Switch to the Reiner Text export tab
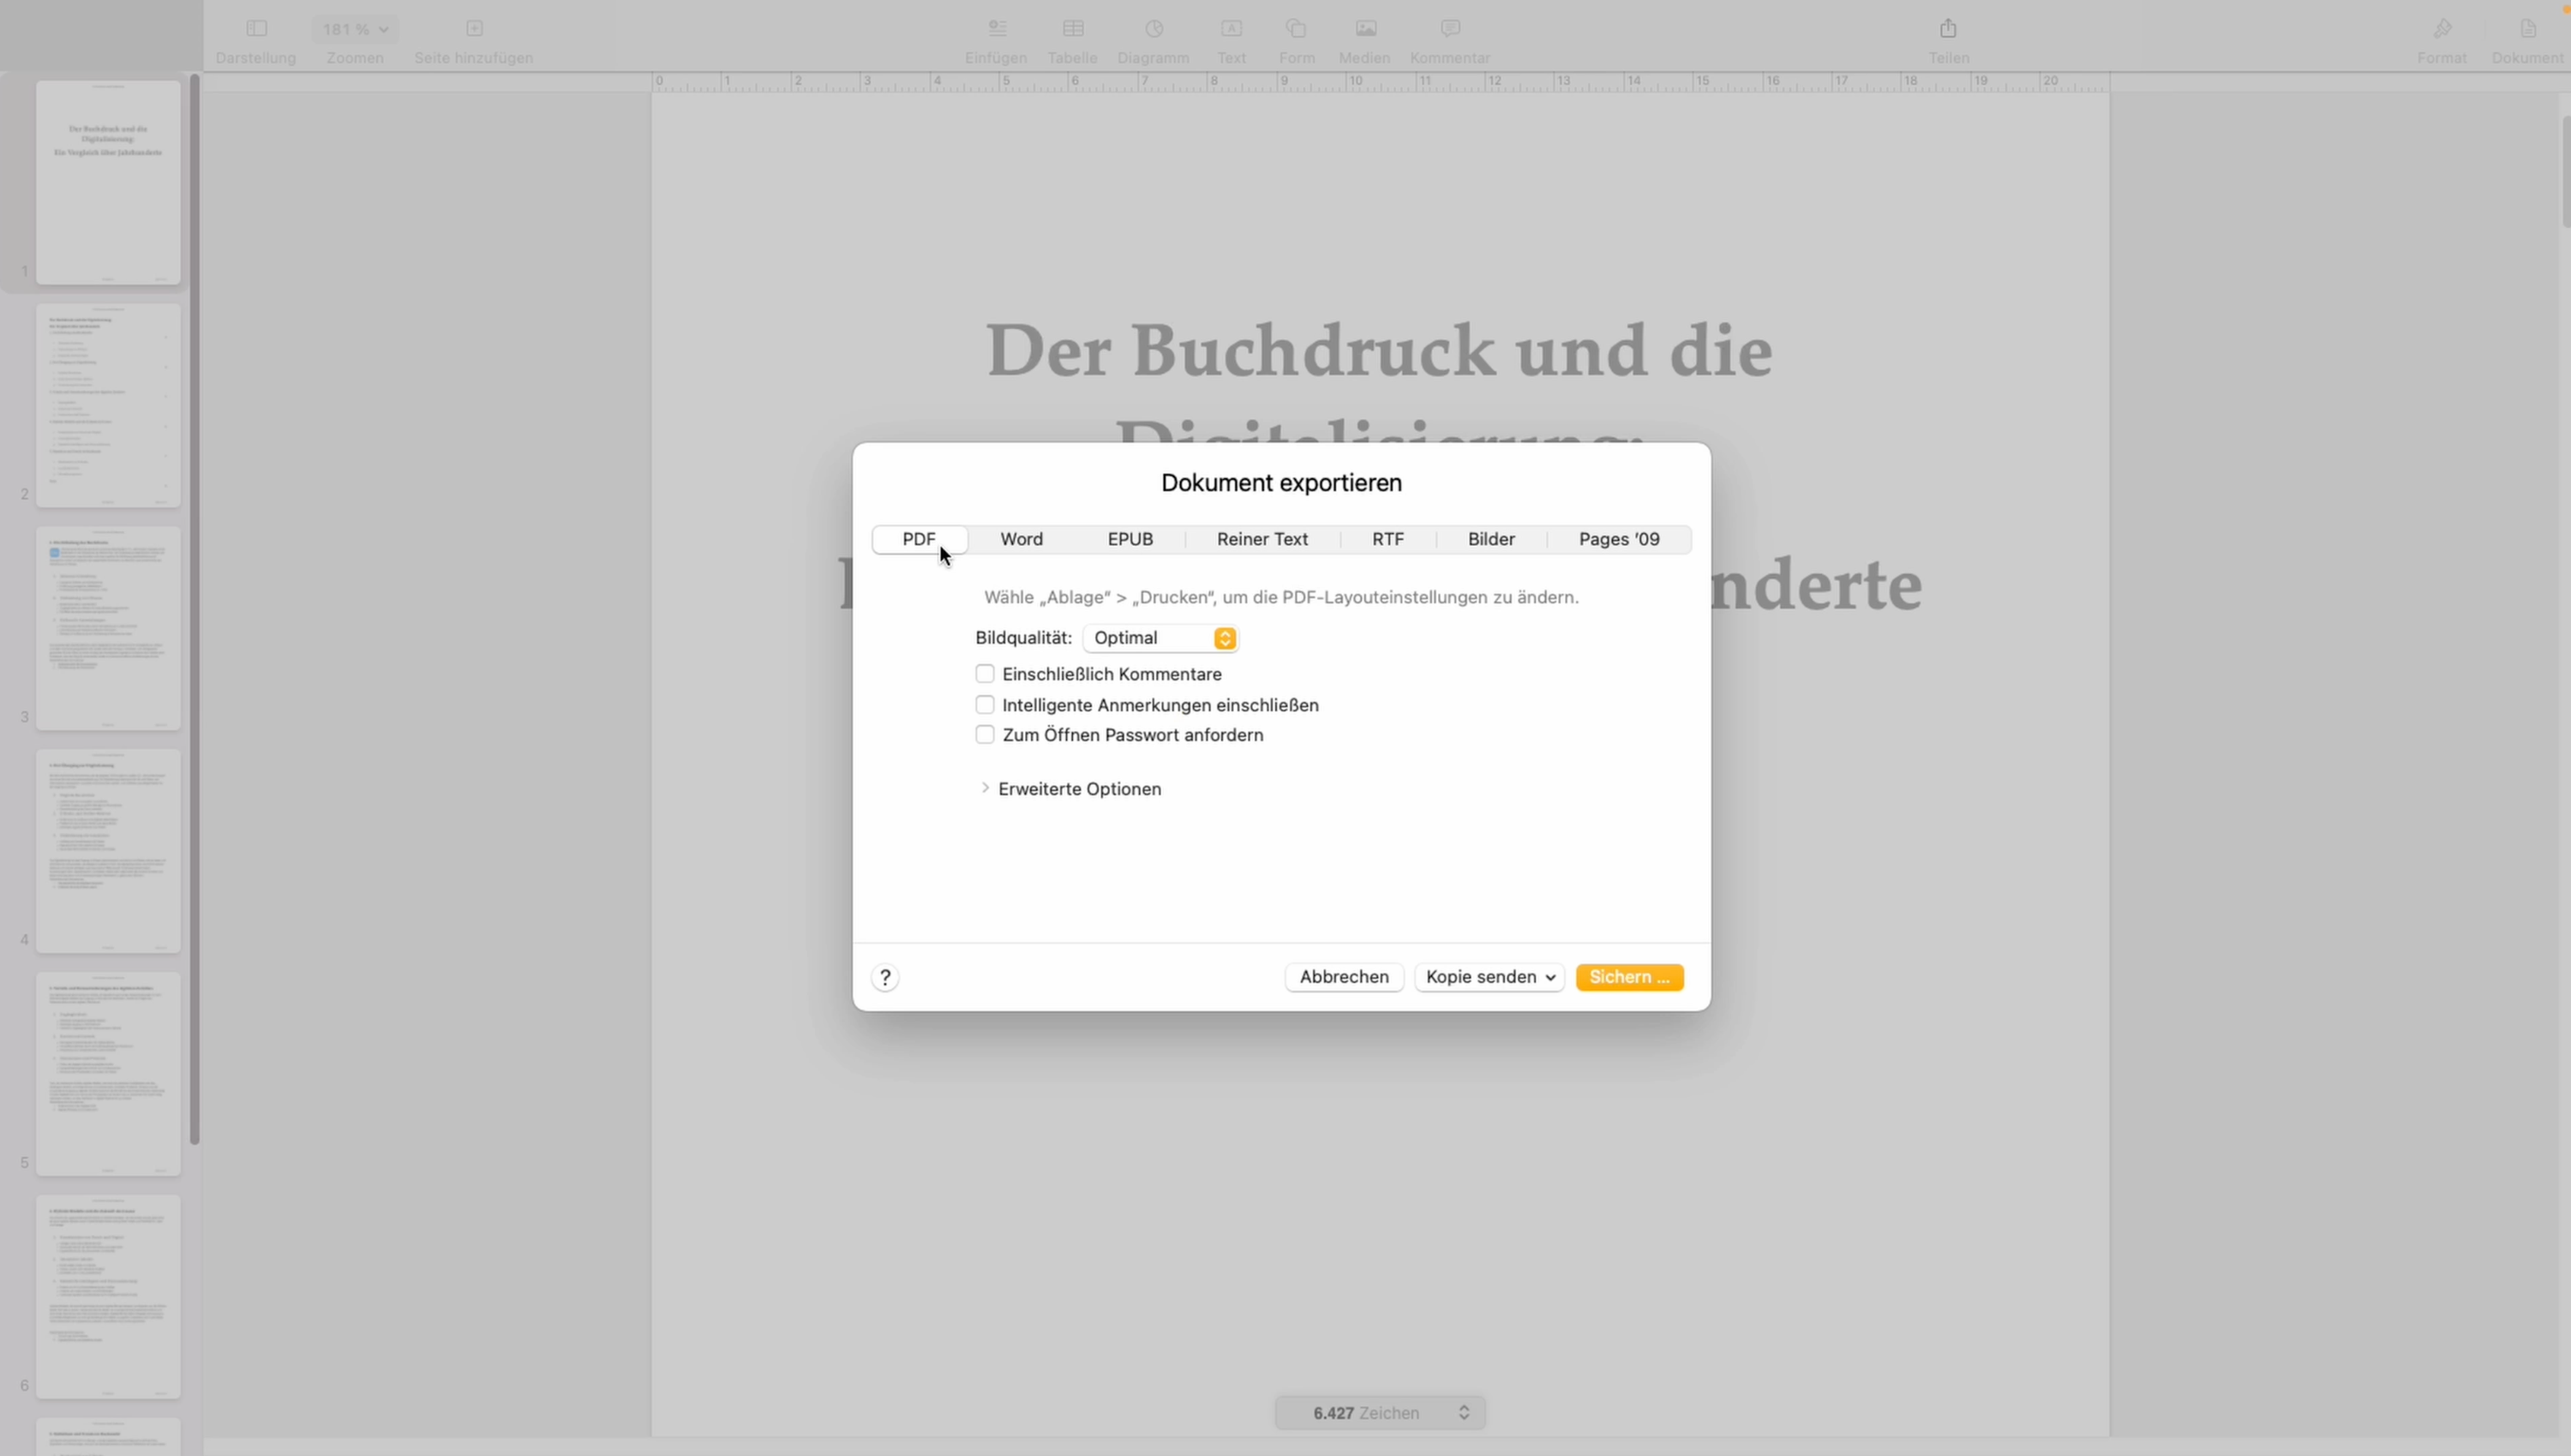This screenshot has width=2571, height=1456. [x=1262, y=539]
